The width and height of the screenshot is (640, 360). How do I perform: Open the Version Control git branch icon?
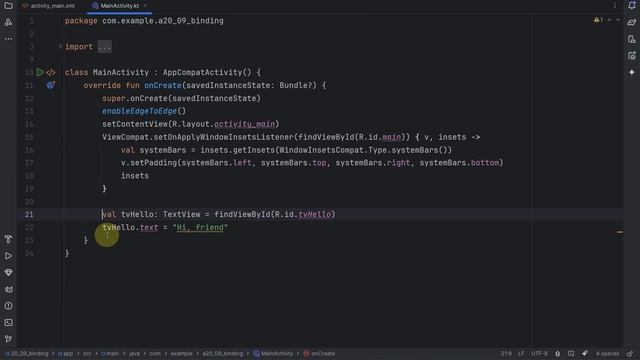click(8, 339)
